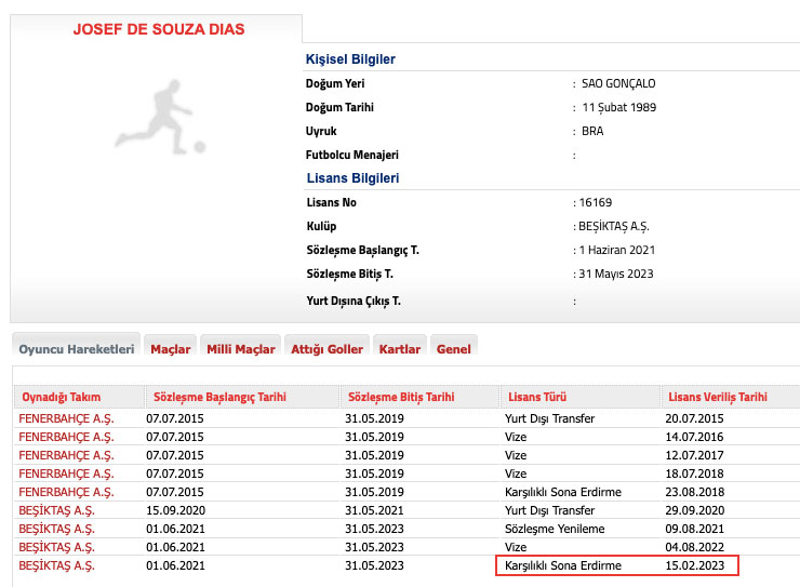
Task: Select the Oyuncu Hareketleri tab
Action: (76, 349)
